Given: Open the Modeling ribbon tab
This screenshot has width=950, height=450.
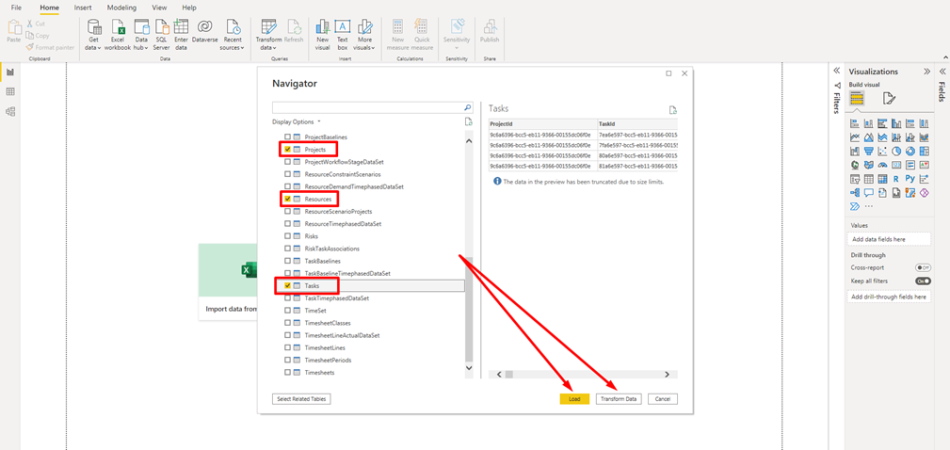Looking at the screenshot, I should (x=121, y=8).
